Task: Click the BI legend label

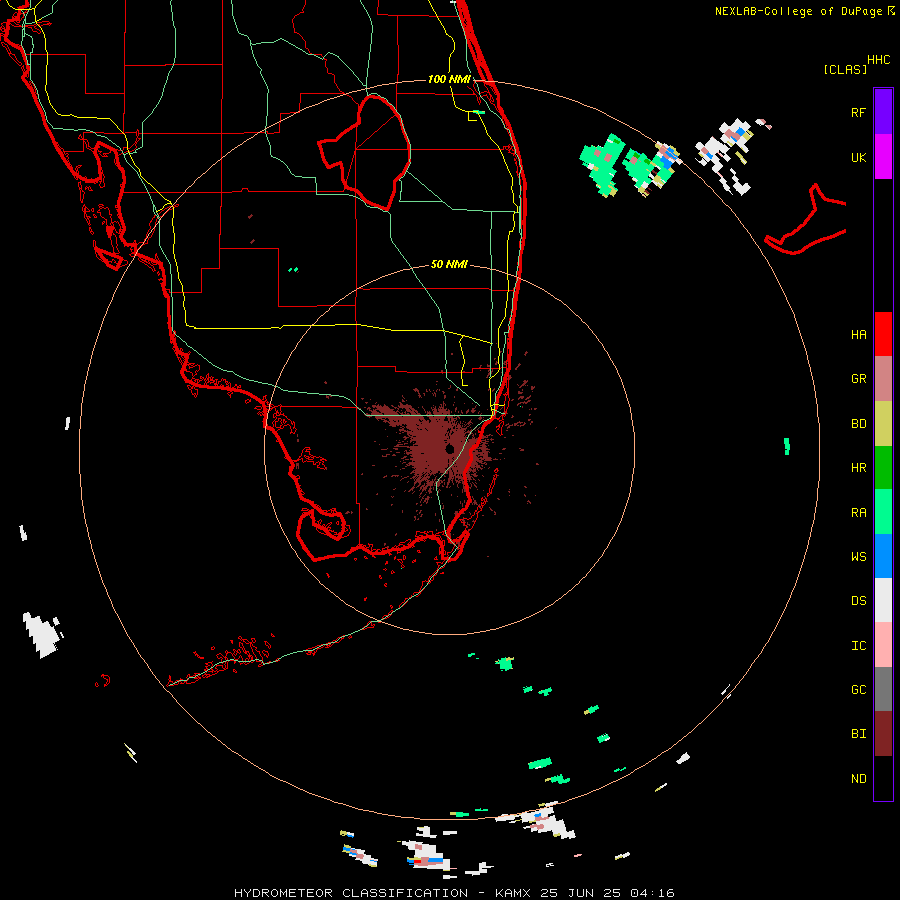Action: [858, 734]
